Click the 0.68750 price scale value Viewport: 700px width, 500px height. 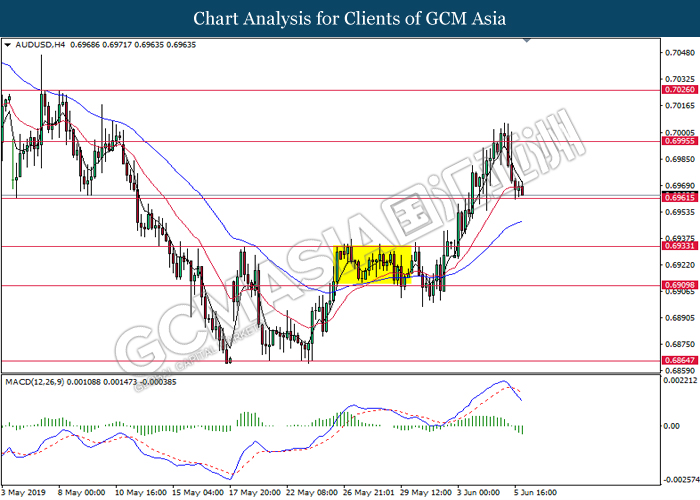(x=680, y=344)
